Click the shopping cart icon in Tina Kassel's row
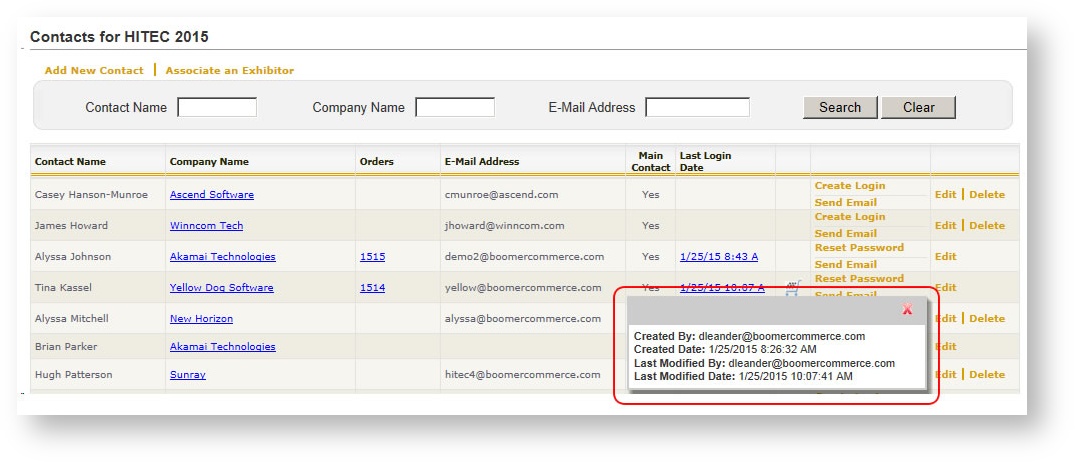The width and height of the screenshot is (1075, 463). point(793,288)
